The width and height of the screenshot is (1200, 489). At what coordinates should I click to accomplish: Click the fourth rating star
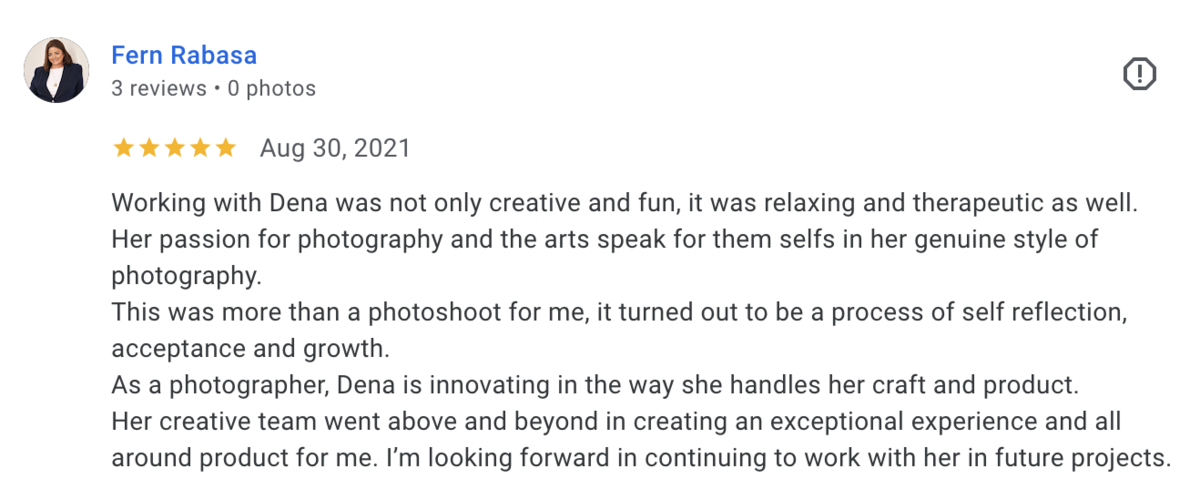[x=199, y=149]
